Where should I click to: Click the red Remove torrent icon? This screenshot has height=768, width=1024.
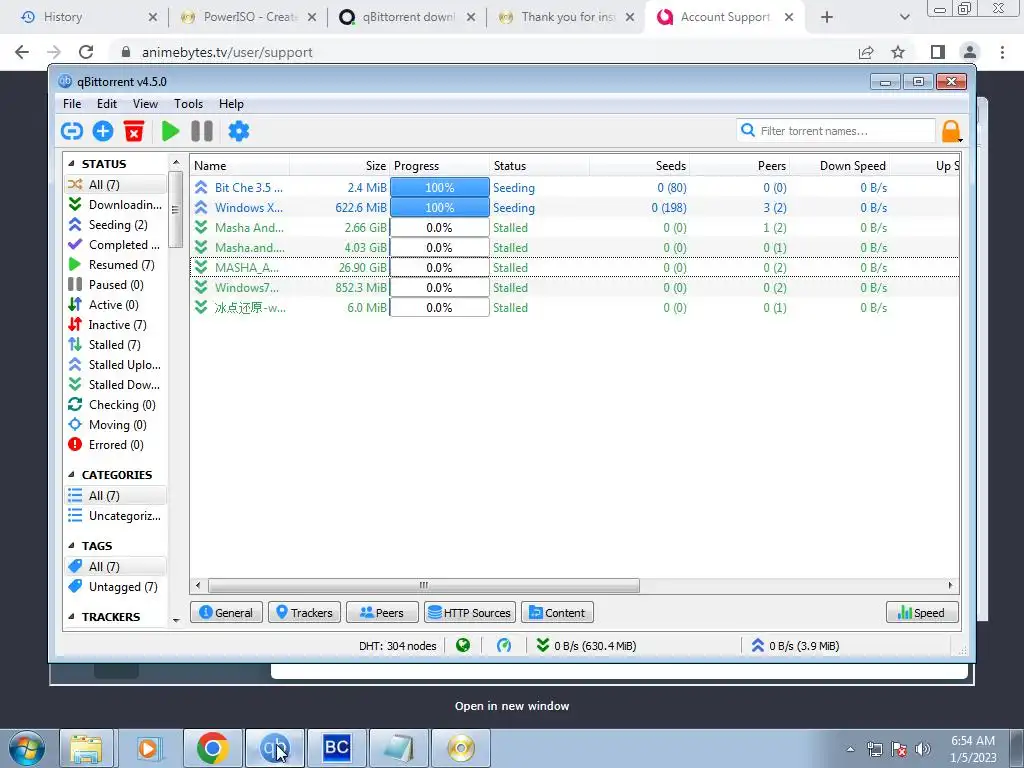click(x=134, y=131)
